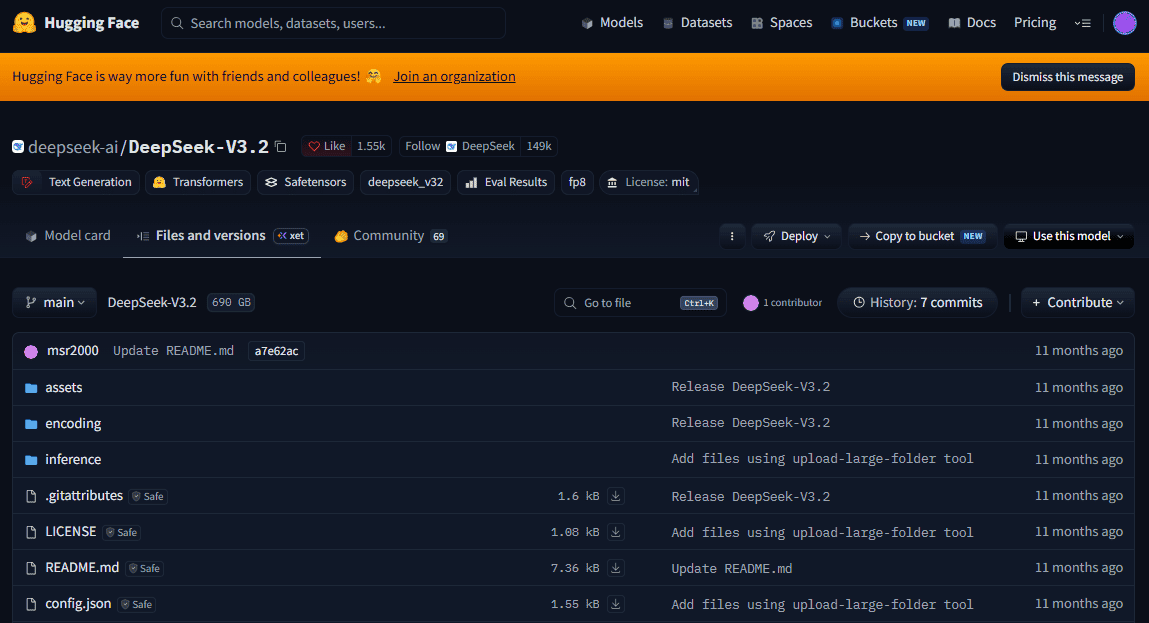
Task: Download the README.md file
Action: click(x=616, y=568)
